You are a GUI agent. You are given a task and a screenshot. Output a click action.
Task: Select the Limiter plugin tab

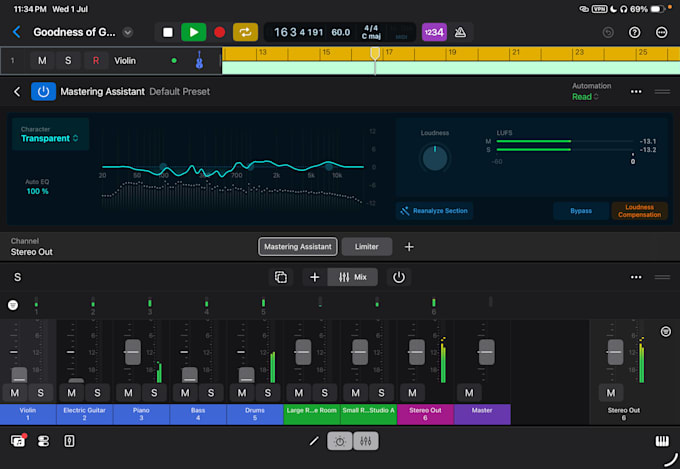pyautogui.click(x=366, y=246)
